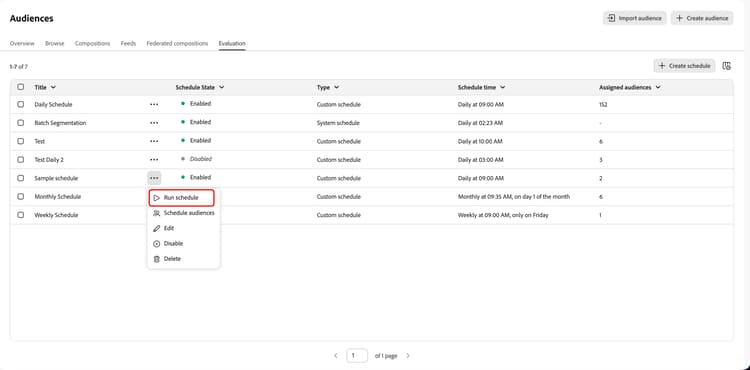
Task: Check the Daily Schedule row checkbox
Action: (21, 104)
